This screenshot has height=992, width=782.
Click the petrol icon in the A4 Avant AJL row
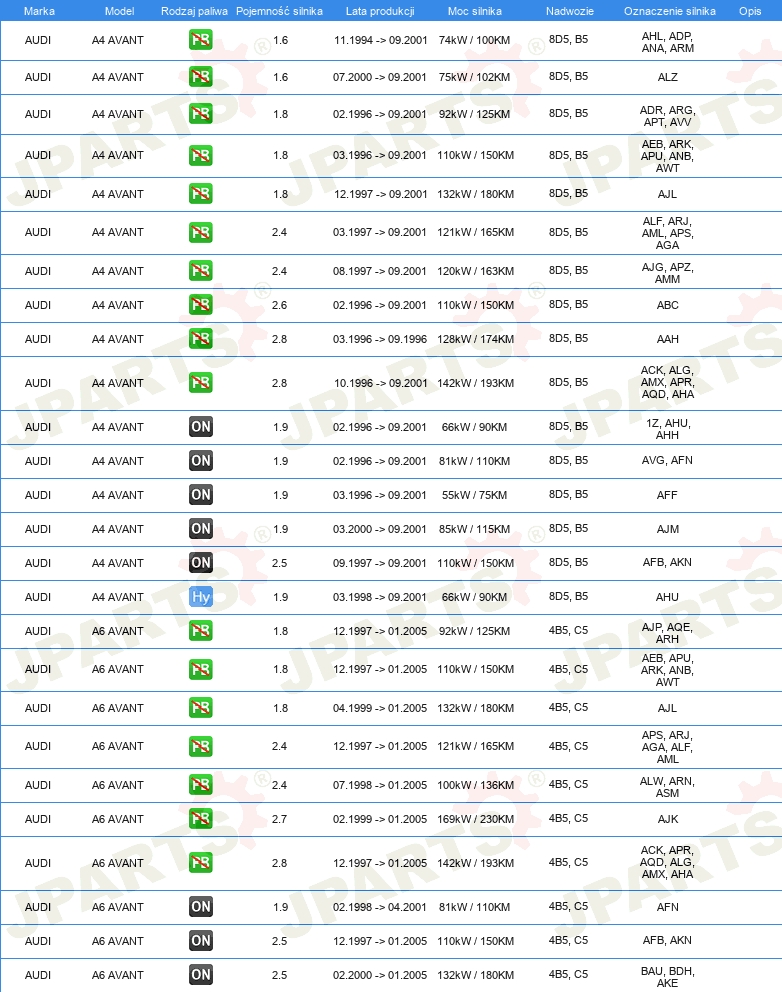(201, 194)
